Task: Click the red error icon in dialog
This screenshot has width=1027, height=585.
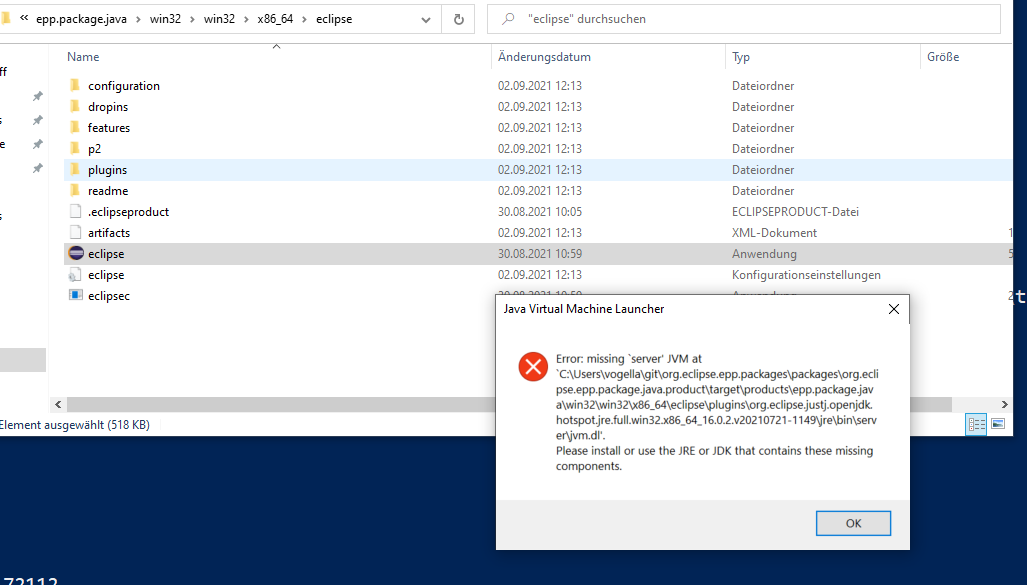Action: pos(533,366)
